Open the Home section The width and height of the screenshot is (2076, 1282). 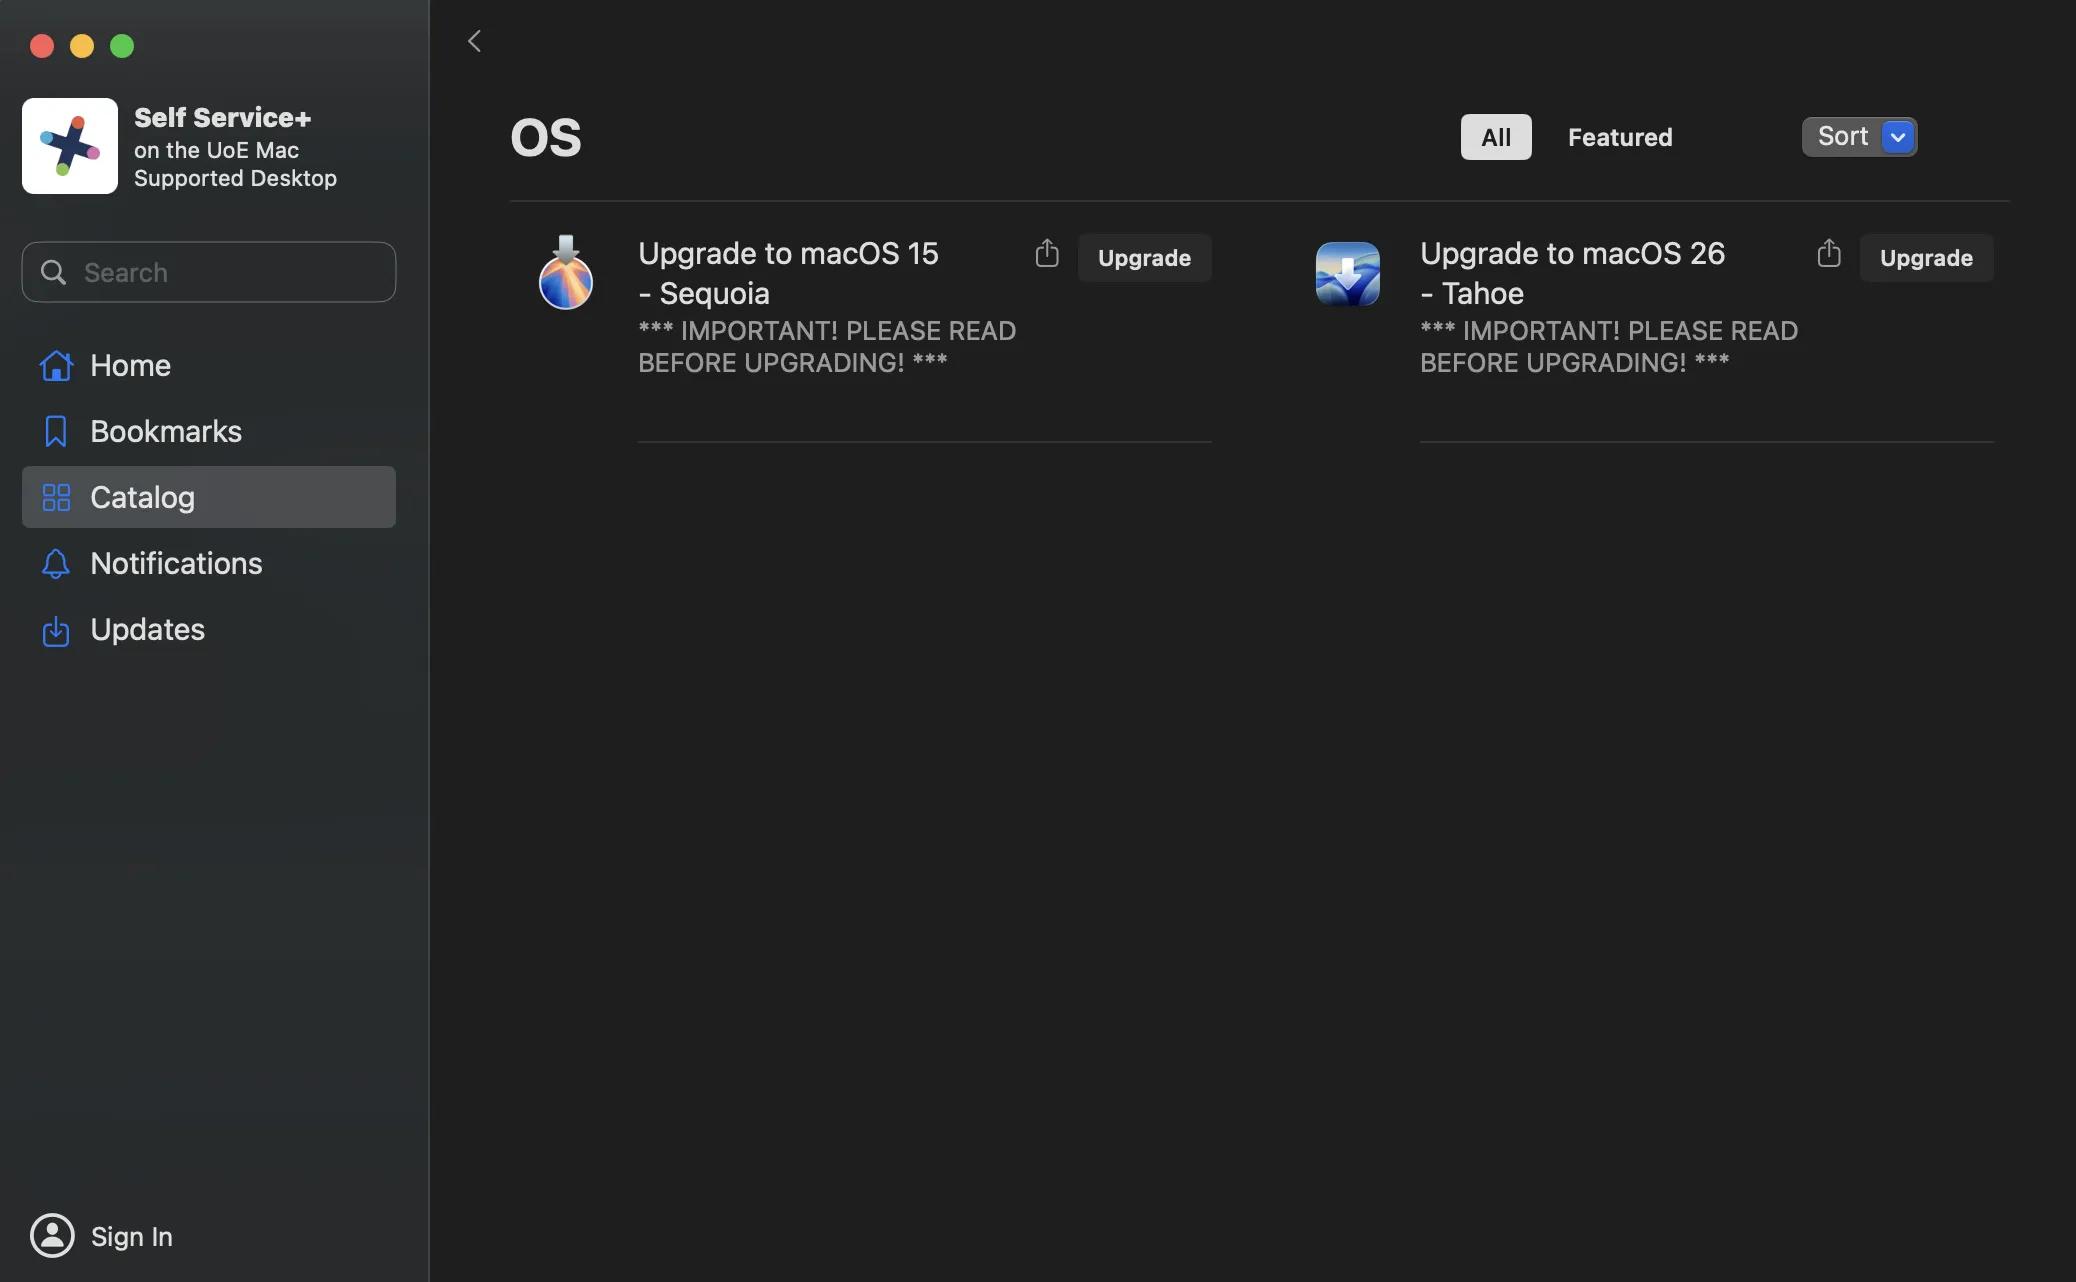[x=209, y=365]
